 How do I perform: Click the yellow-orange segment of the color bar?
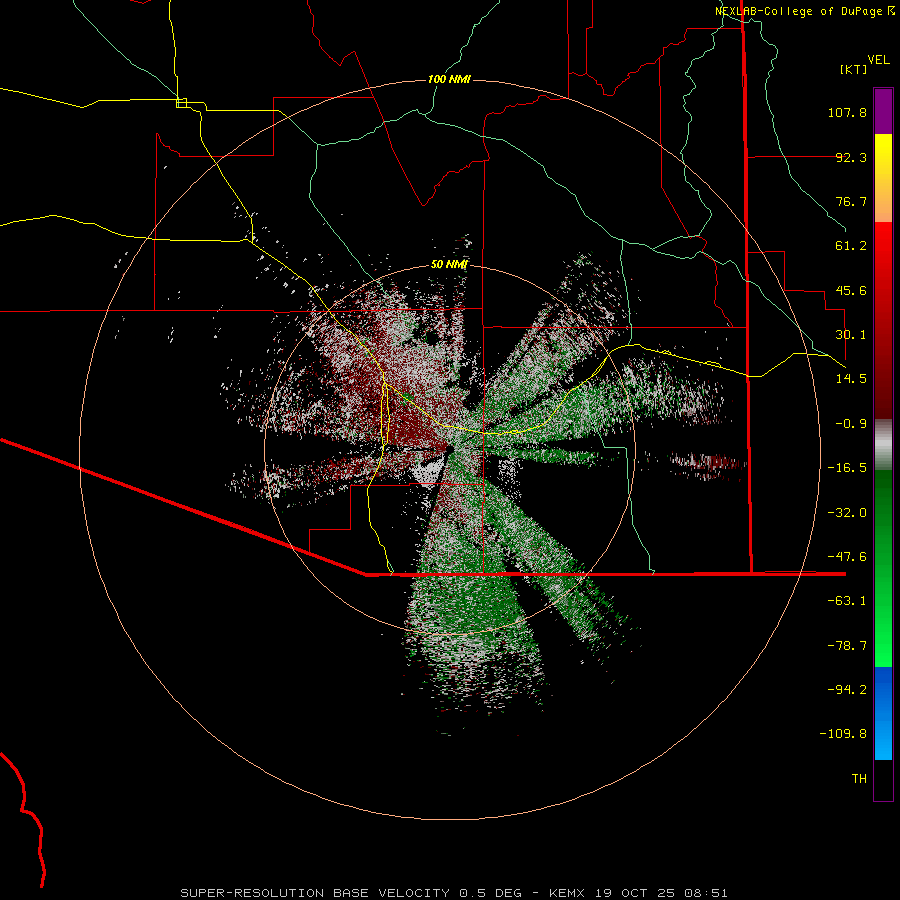click(883, 178)
